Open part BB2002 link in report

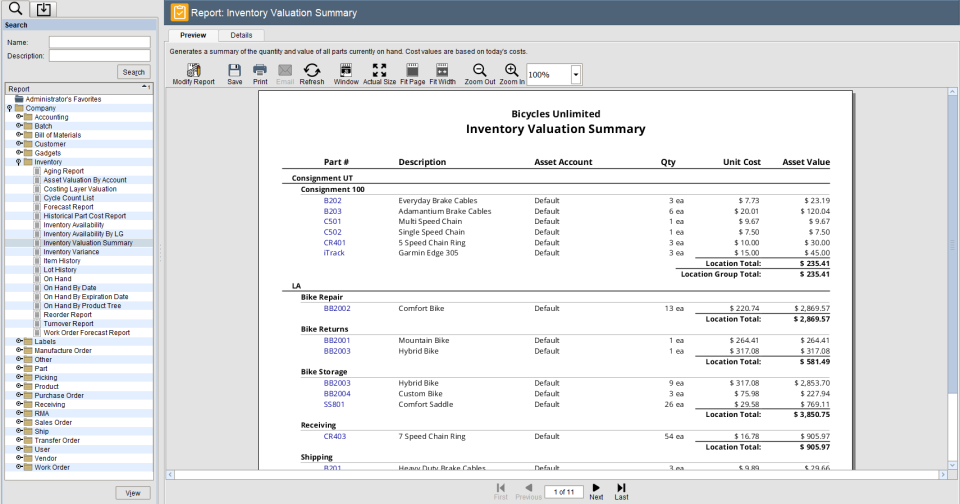pos(337,308)
